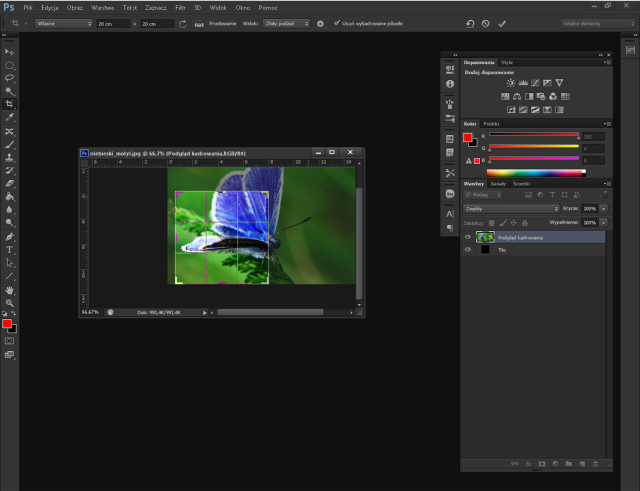Open the Crop tool preset picker arrow
The width and height of the screenshot is (640, 491).
(25, 23)
